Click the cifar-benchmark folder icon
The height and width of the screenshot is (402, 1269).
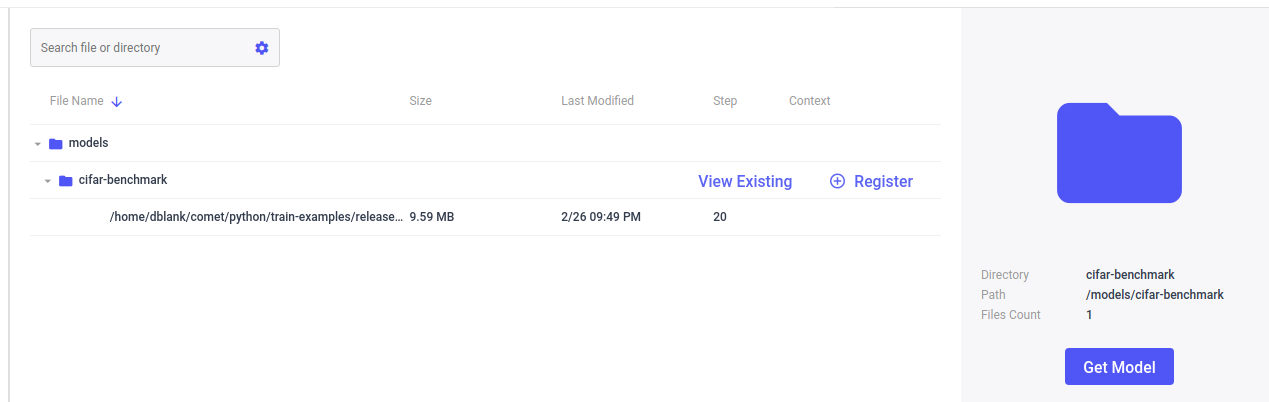[66, 181]
